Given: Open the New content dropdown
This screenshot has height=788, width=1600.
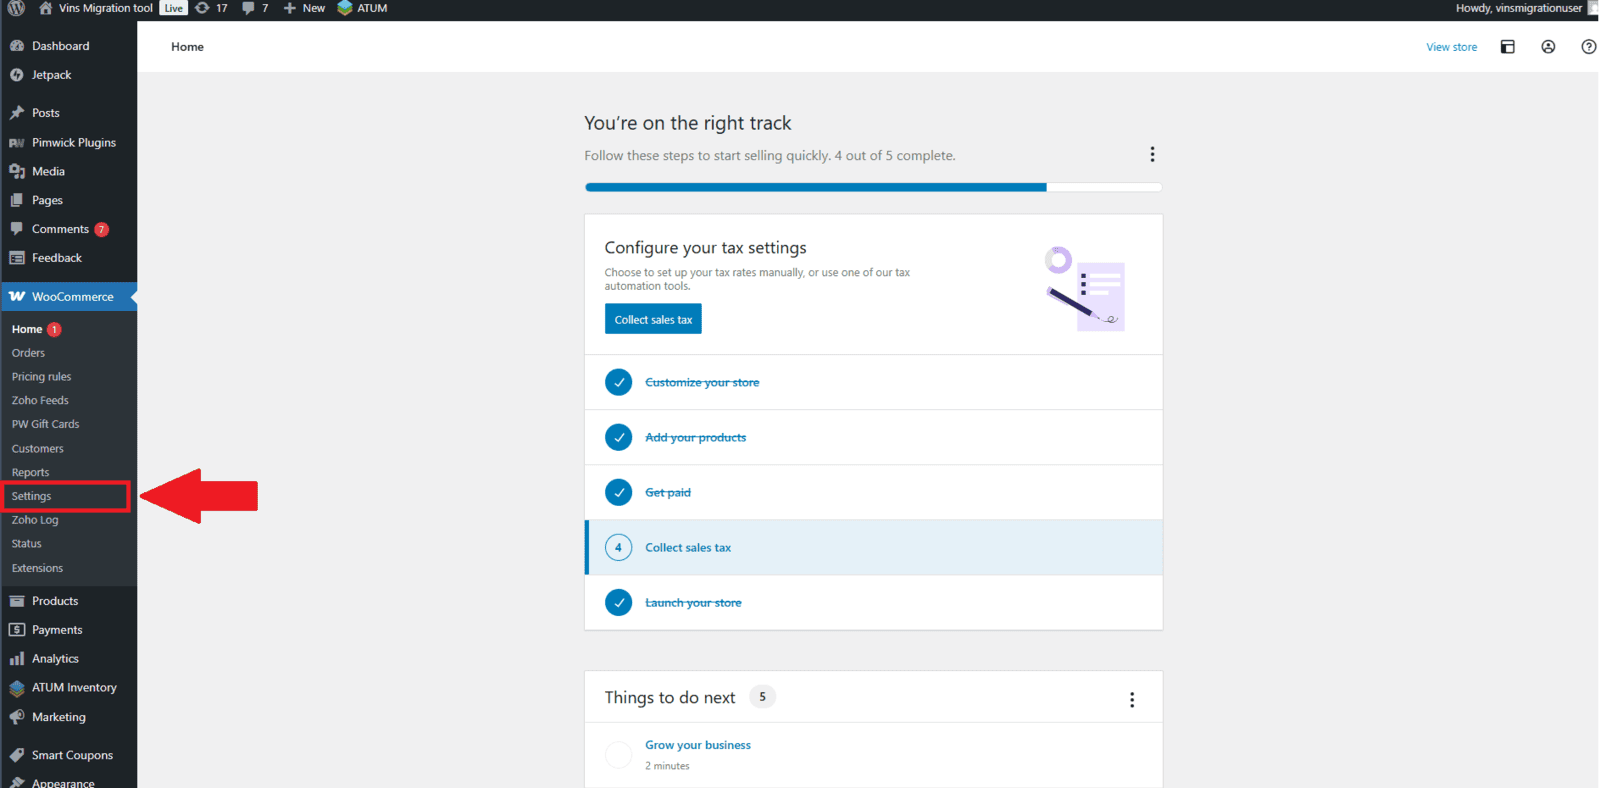Looking at the screenshot, I should 304,8.
